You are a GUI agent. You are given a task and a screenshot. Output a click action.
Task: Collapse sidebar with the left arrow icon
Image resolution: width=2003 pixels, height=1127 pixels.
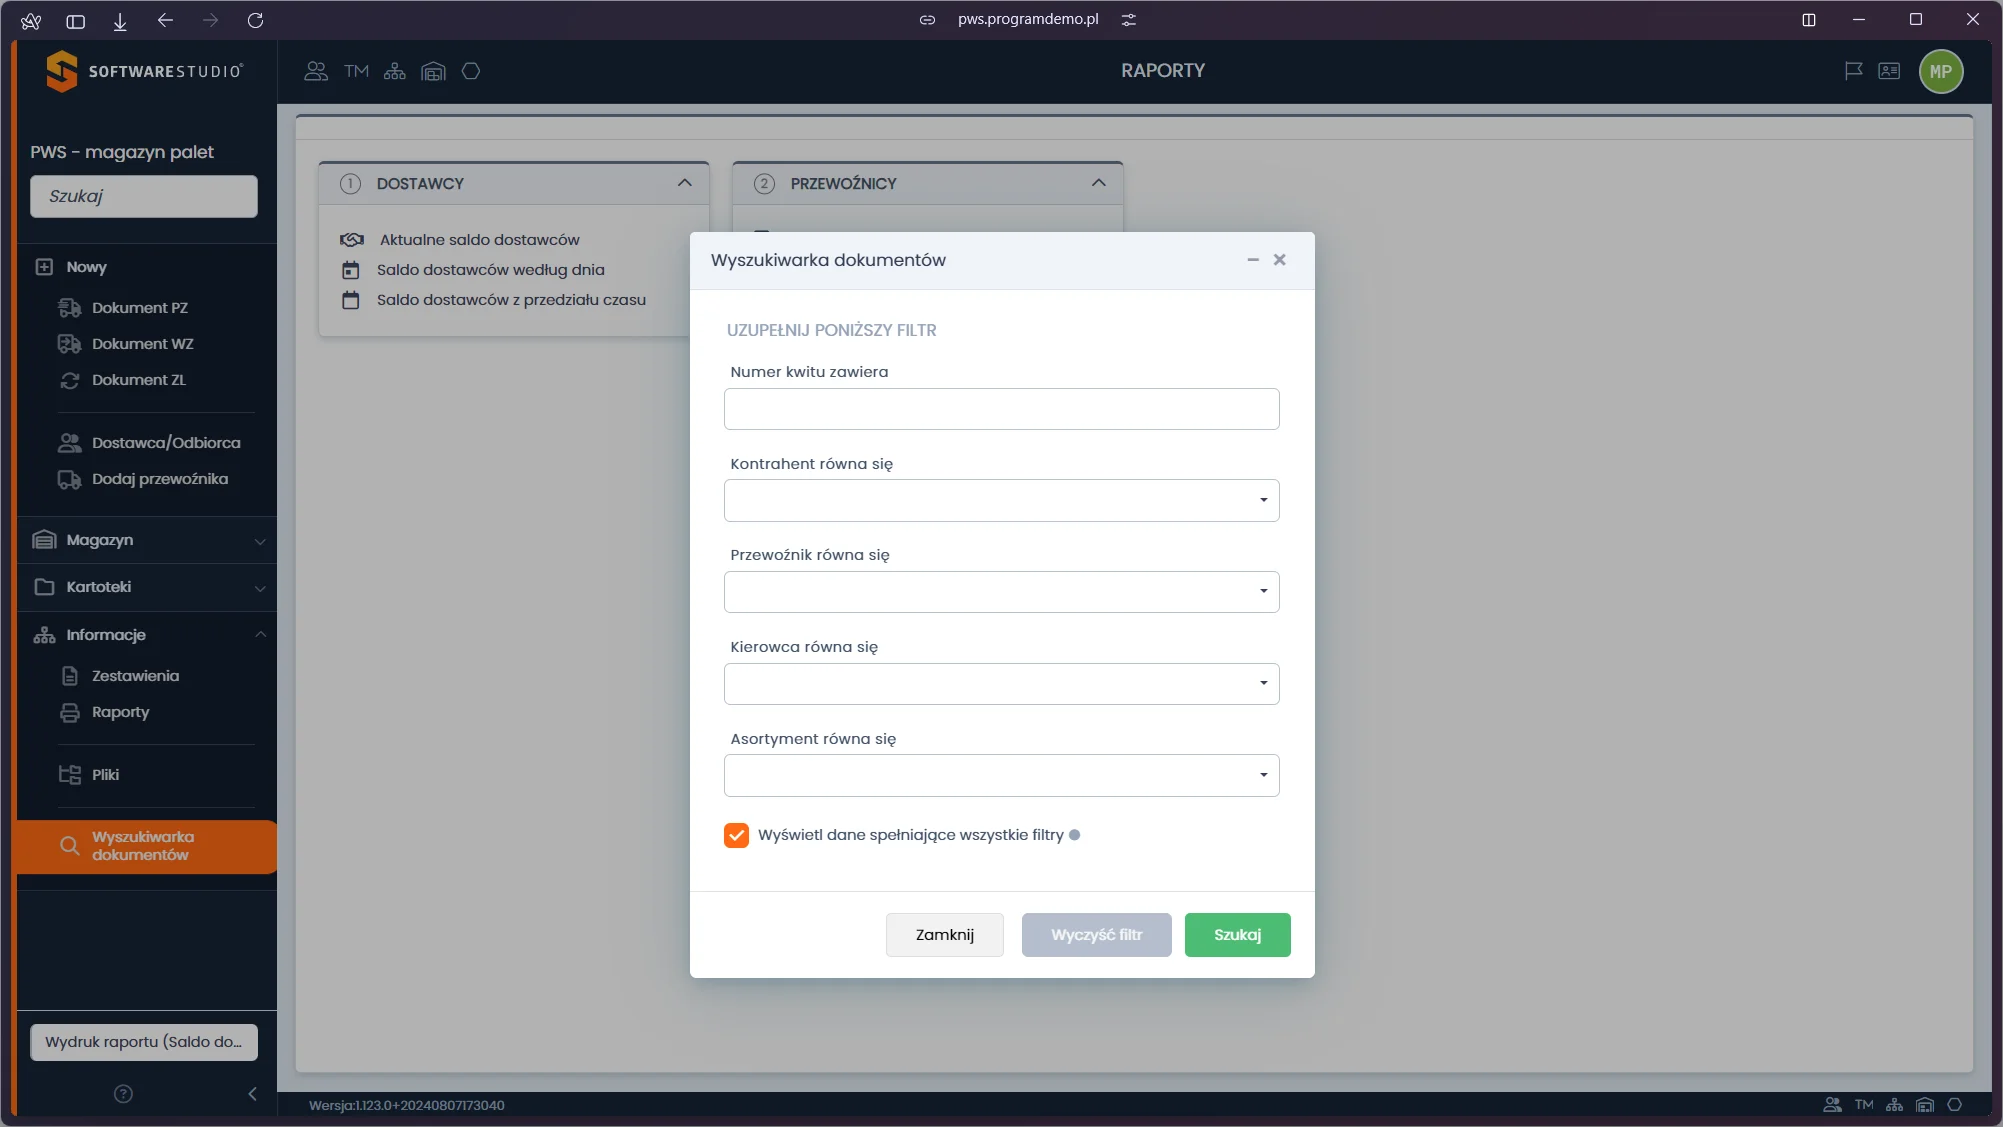[252, 1093]
